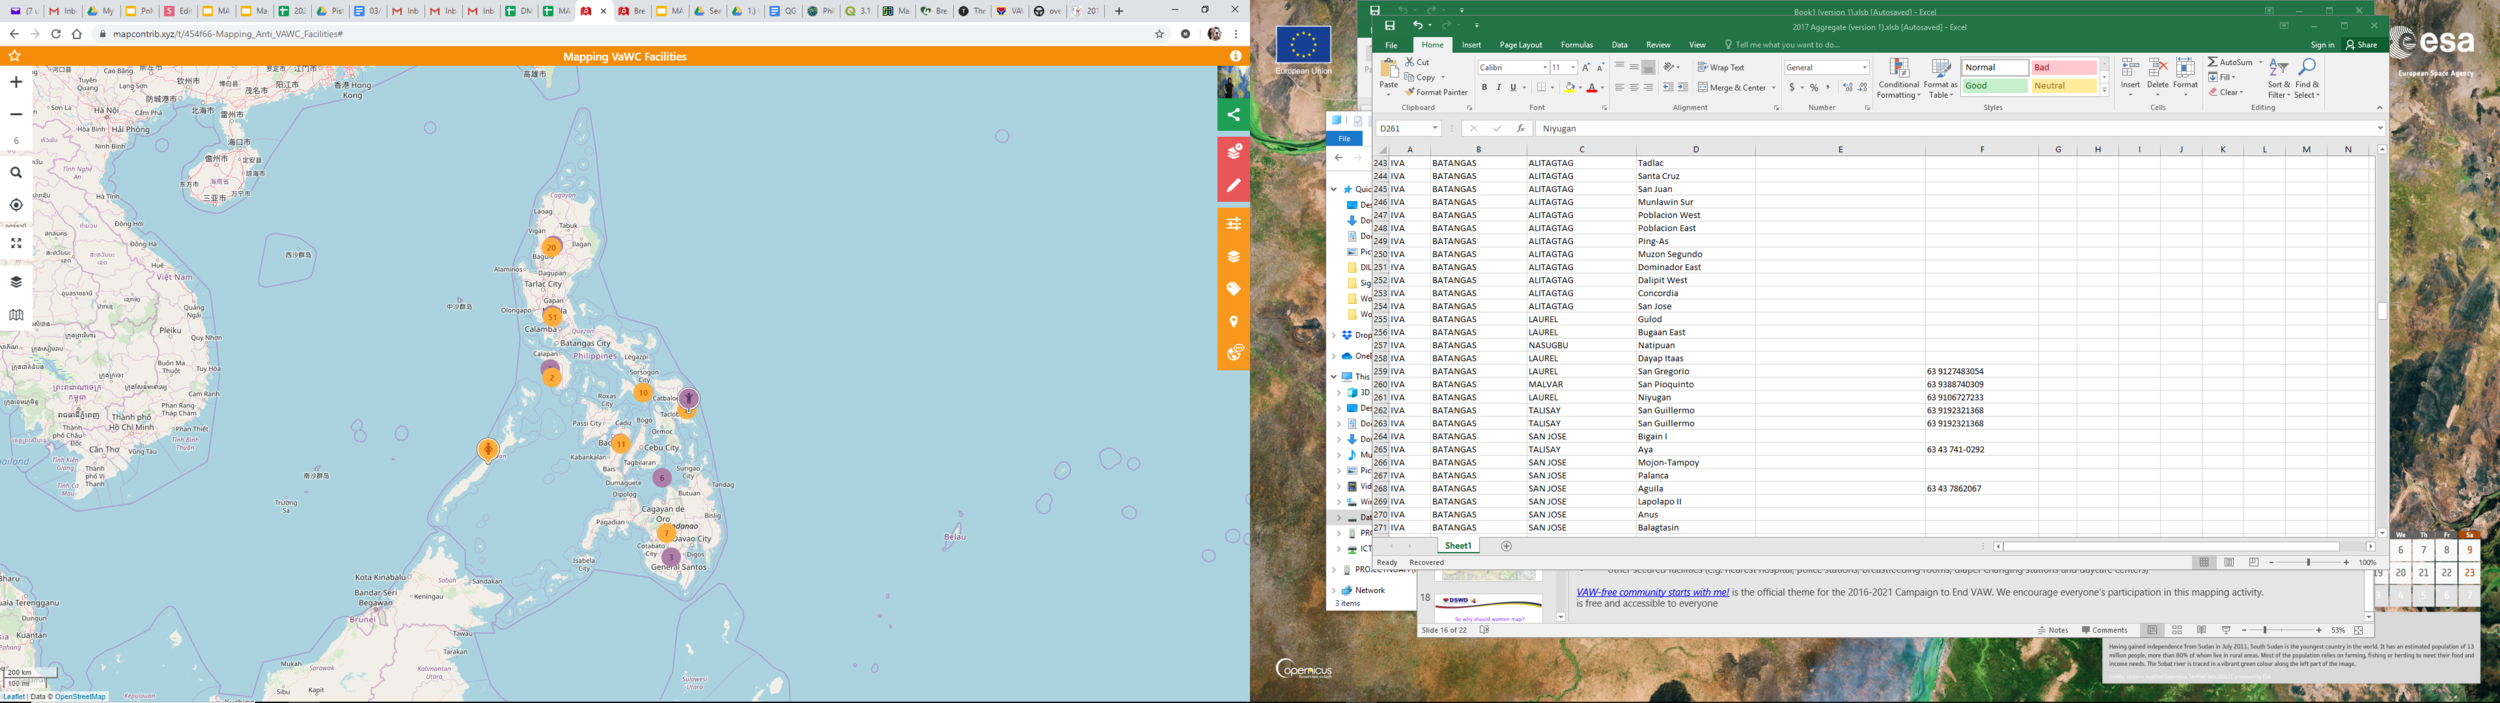
Task: Click the Paste button in Excel
Action: click(x=1389, y=76)
